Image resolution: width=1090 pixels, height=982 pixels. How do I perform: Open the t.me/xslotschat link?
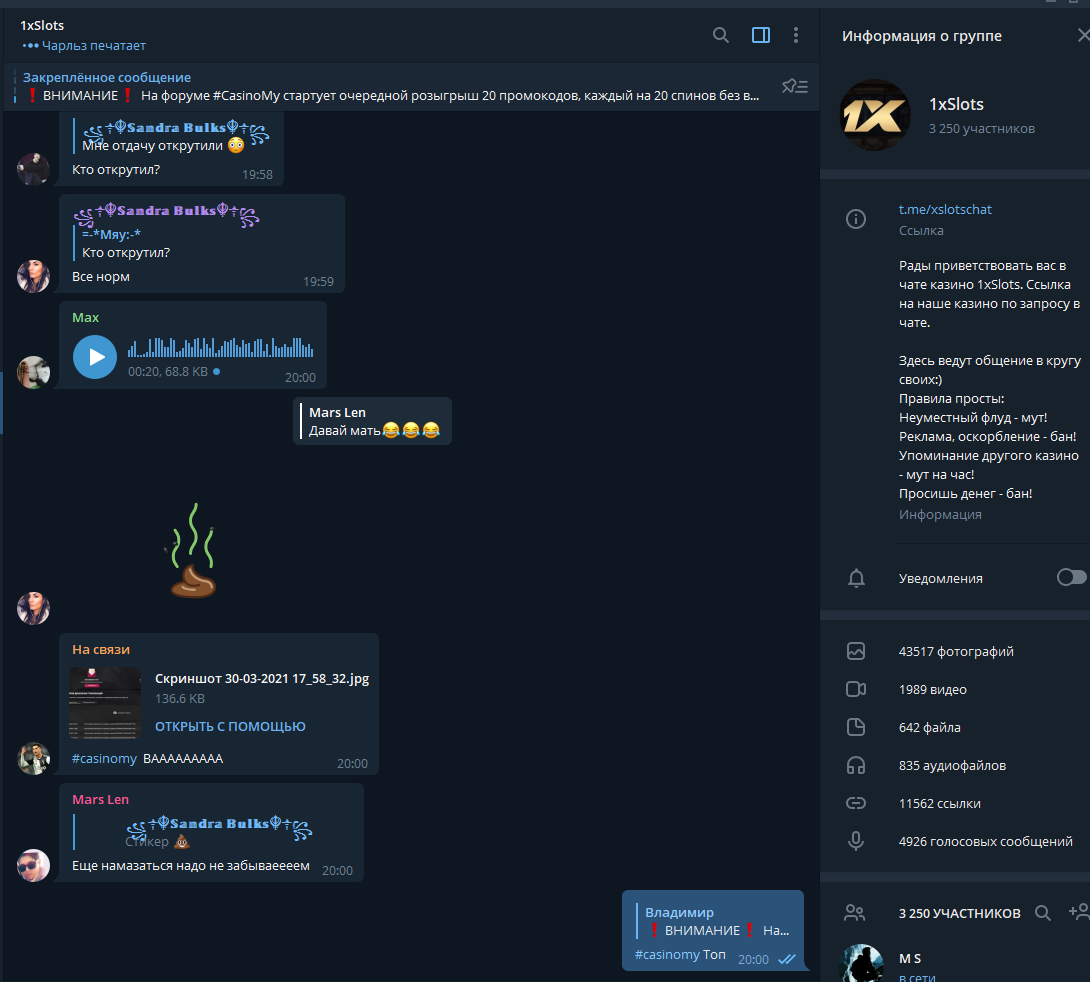[x=945, y=209]
